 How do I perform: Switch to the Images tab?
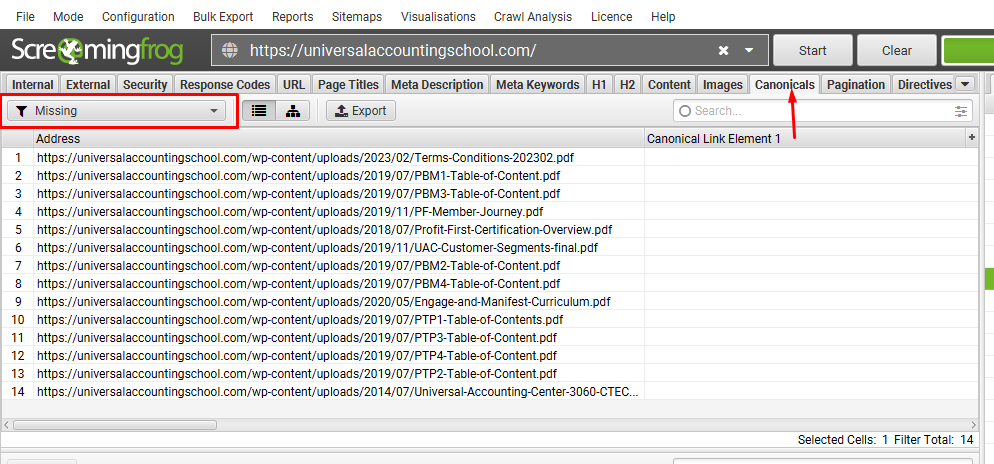tap(723, 84)
